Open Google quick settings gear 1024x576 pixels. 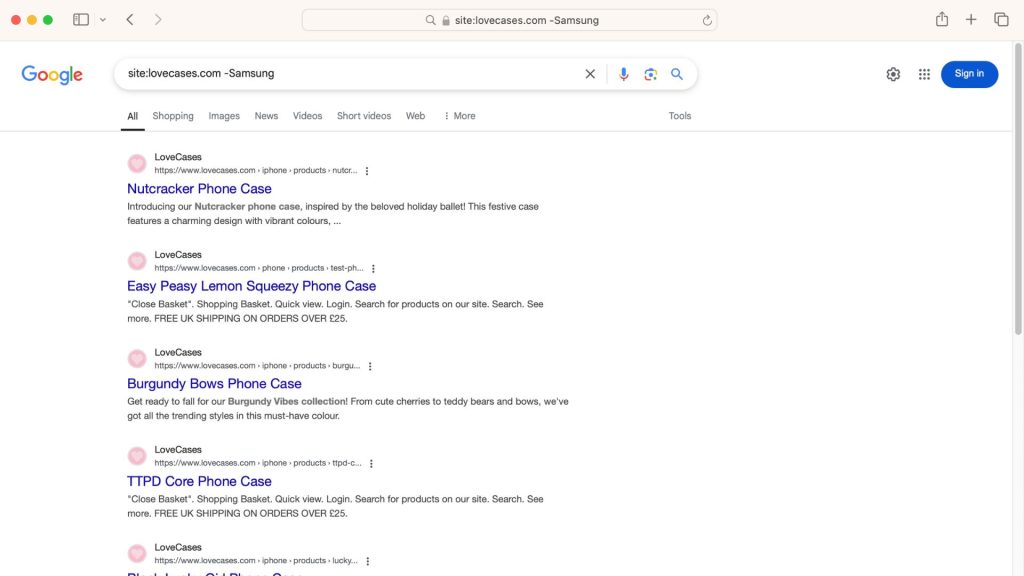pos(893,74)
